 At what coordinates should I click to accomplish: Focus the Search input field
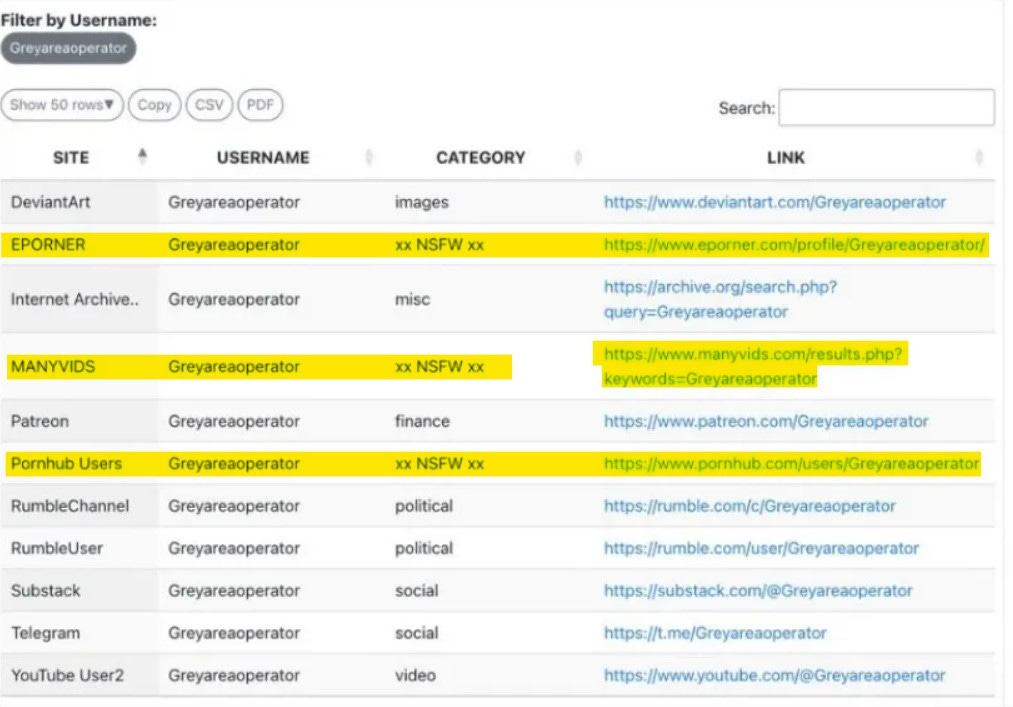coord(886,107)
